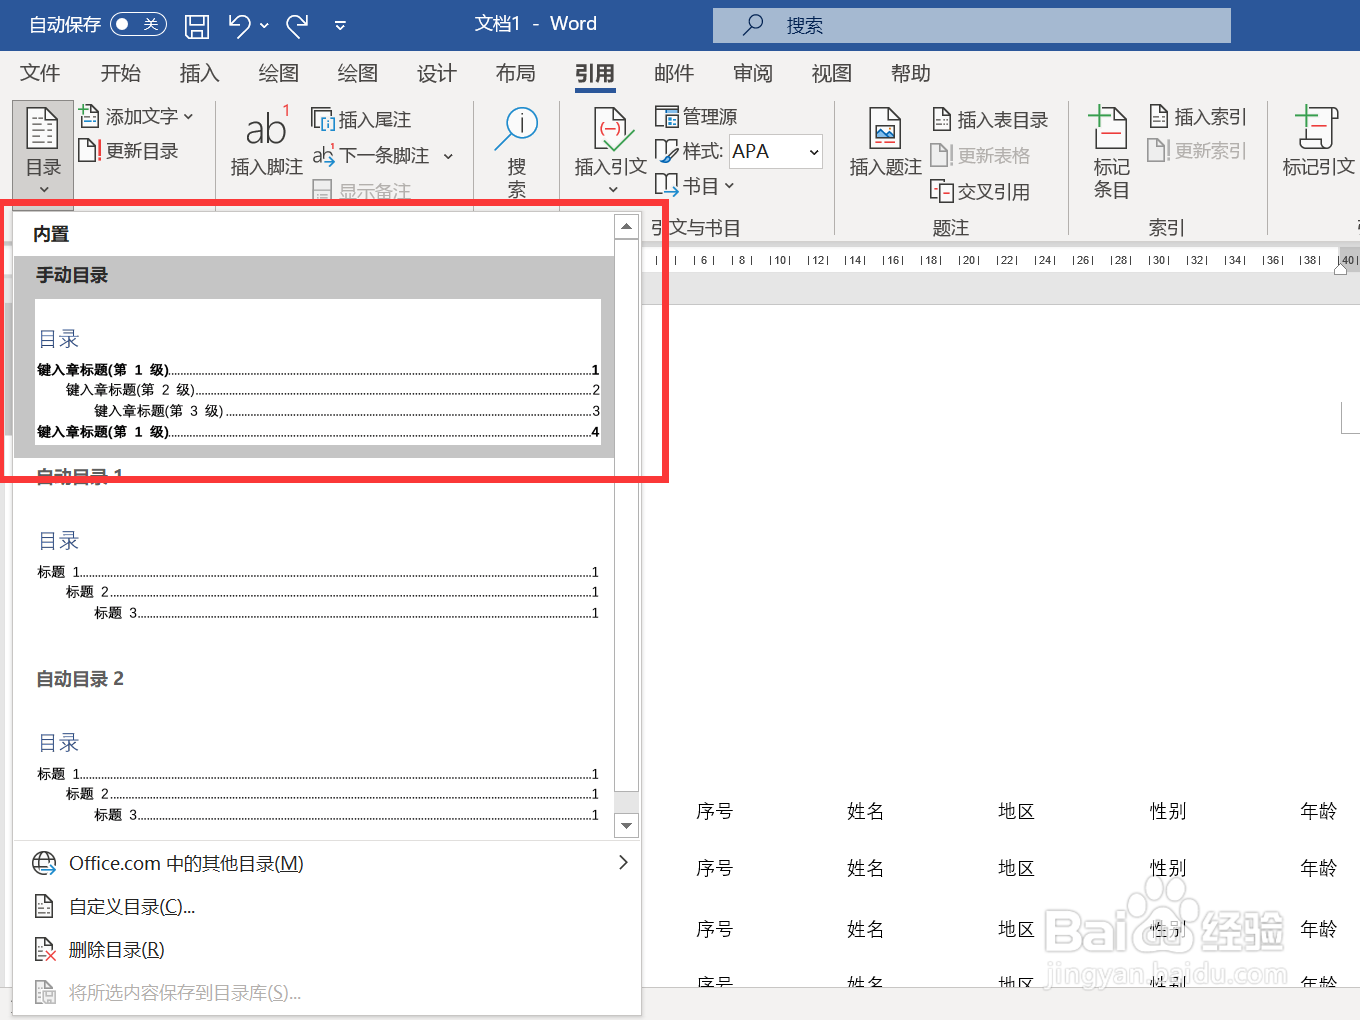1360x1020 pixels.
Task: Click the 插入表目录 button
Action: point(990,120)
